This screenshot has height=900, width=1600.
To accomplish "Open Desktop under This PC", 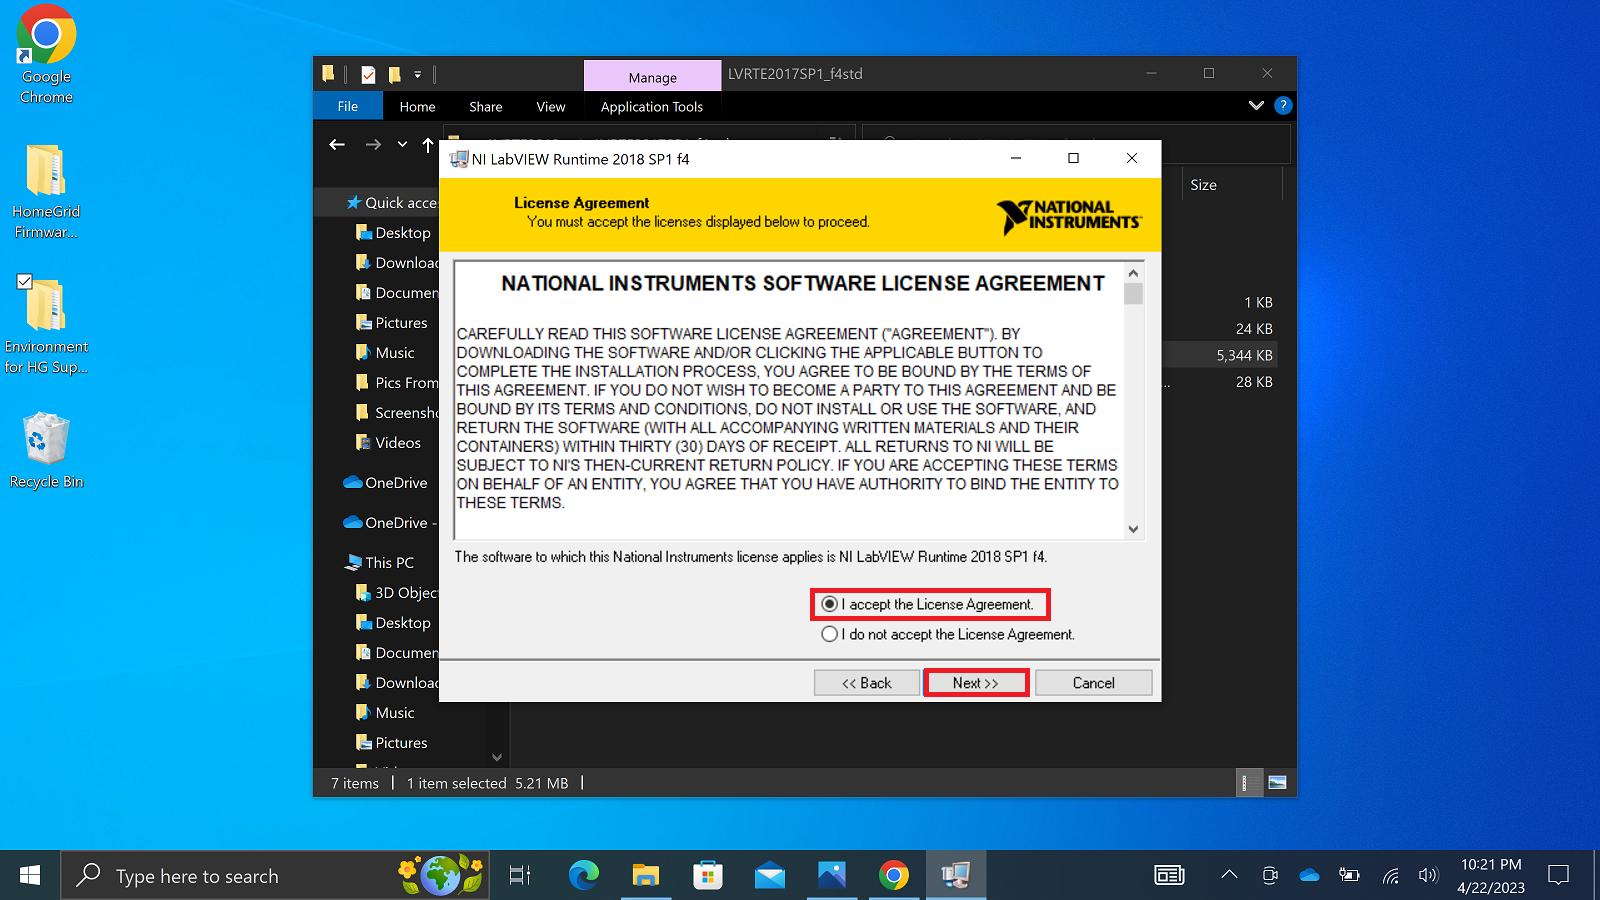I will 393,623.
